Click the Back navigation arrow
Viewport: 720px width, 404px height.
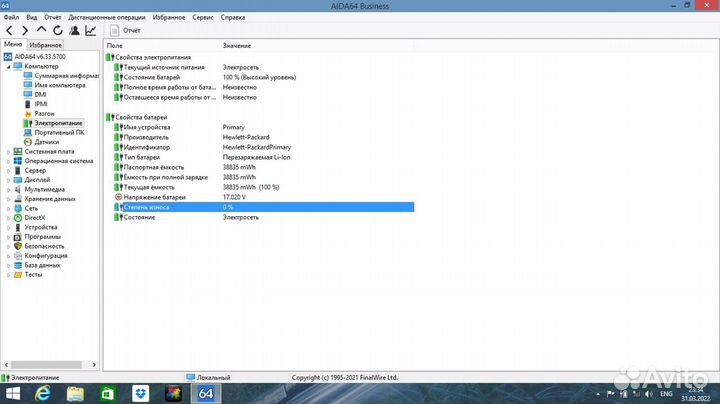[10, 31]
